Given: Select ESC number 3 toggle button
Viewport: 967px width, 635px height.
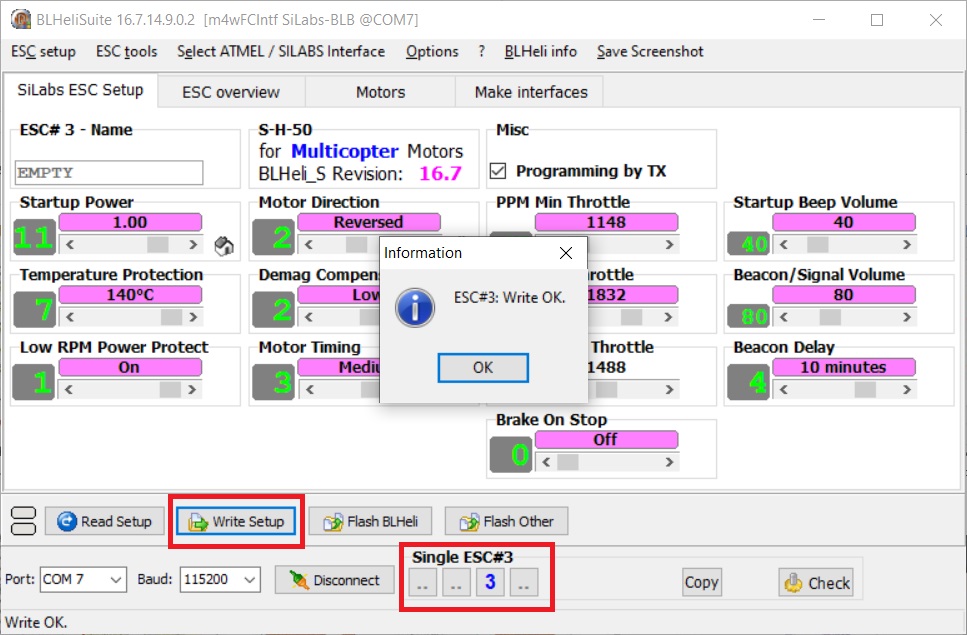Looking at the screenshot, I should [490, 581].
